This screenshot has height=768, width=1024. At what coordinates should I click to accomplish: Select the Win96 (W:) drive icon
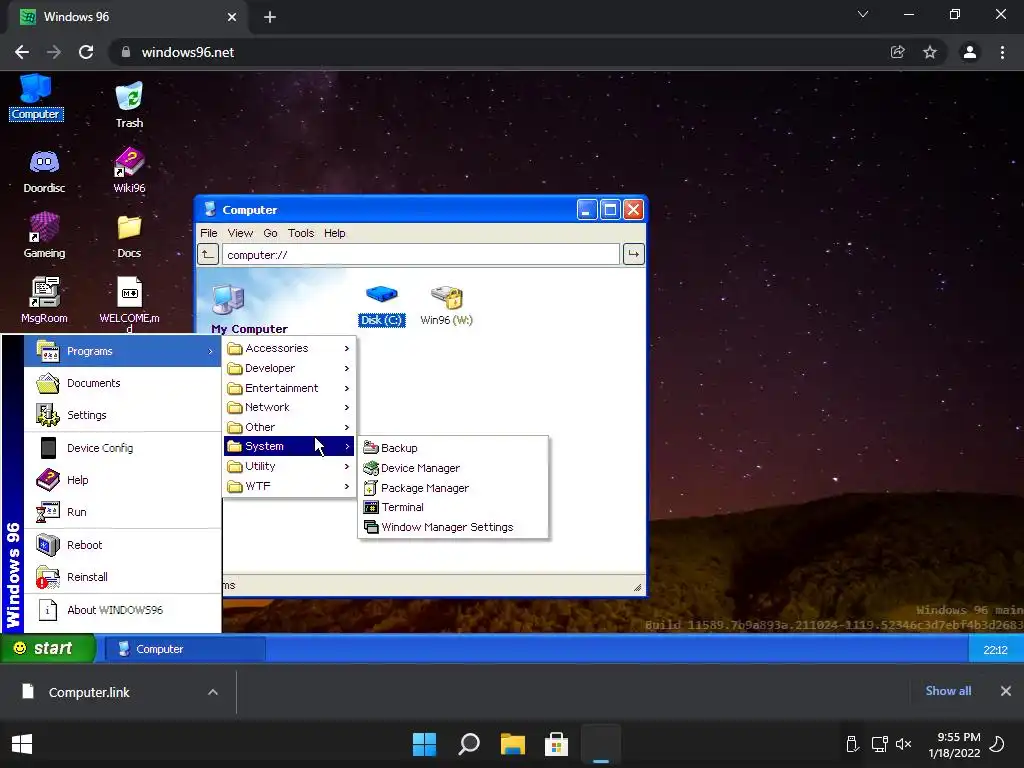tap(446, 305)
